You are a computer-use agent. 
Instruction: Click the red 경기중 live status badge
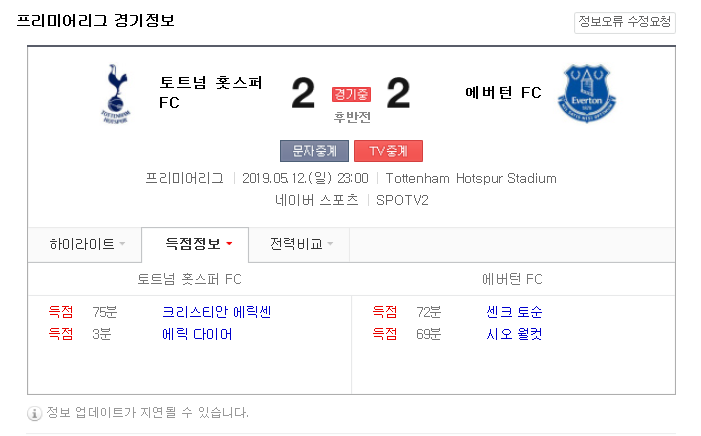[351, 94]
